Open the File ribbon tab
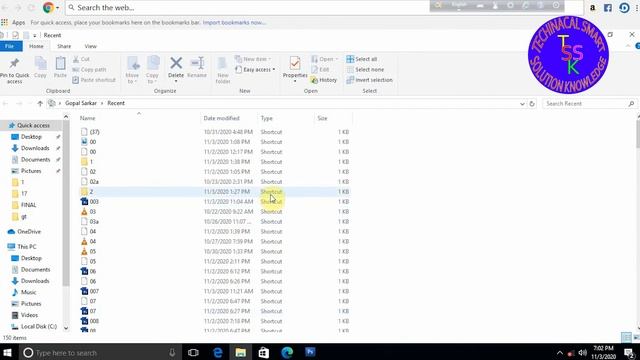This screenshot has width=640, height=360. (x=10, y=46)
